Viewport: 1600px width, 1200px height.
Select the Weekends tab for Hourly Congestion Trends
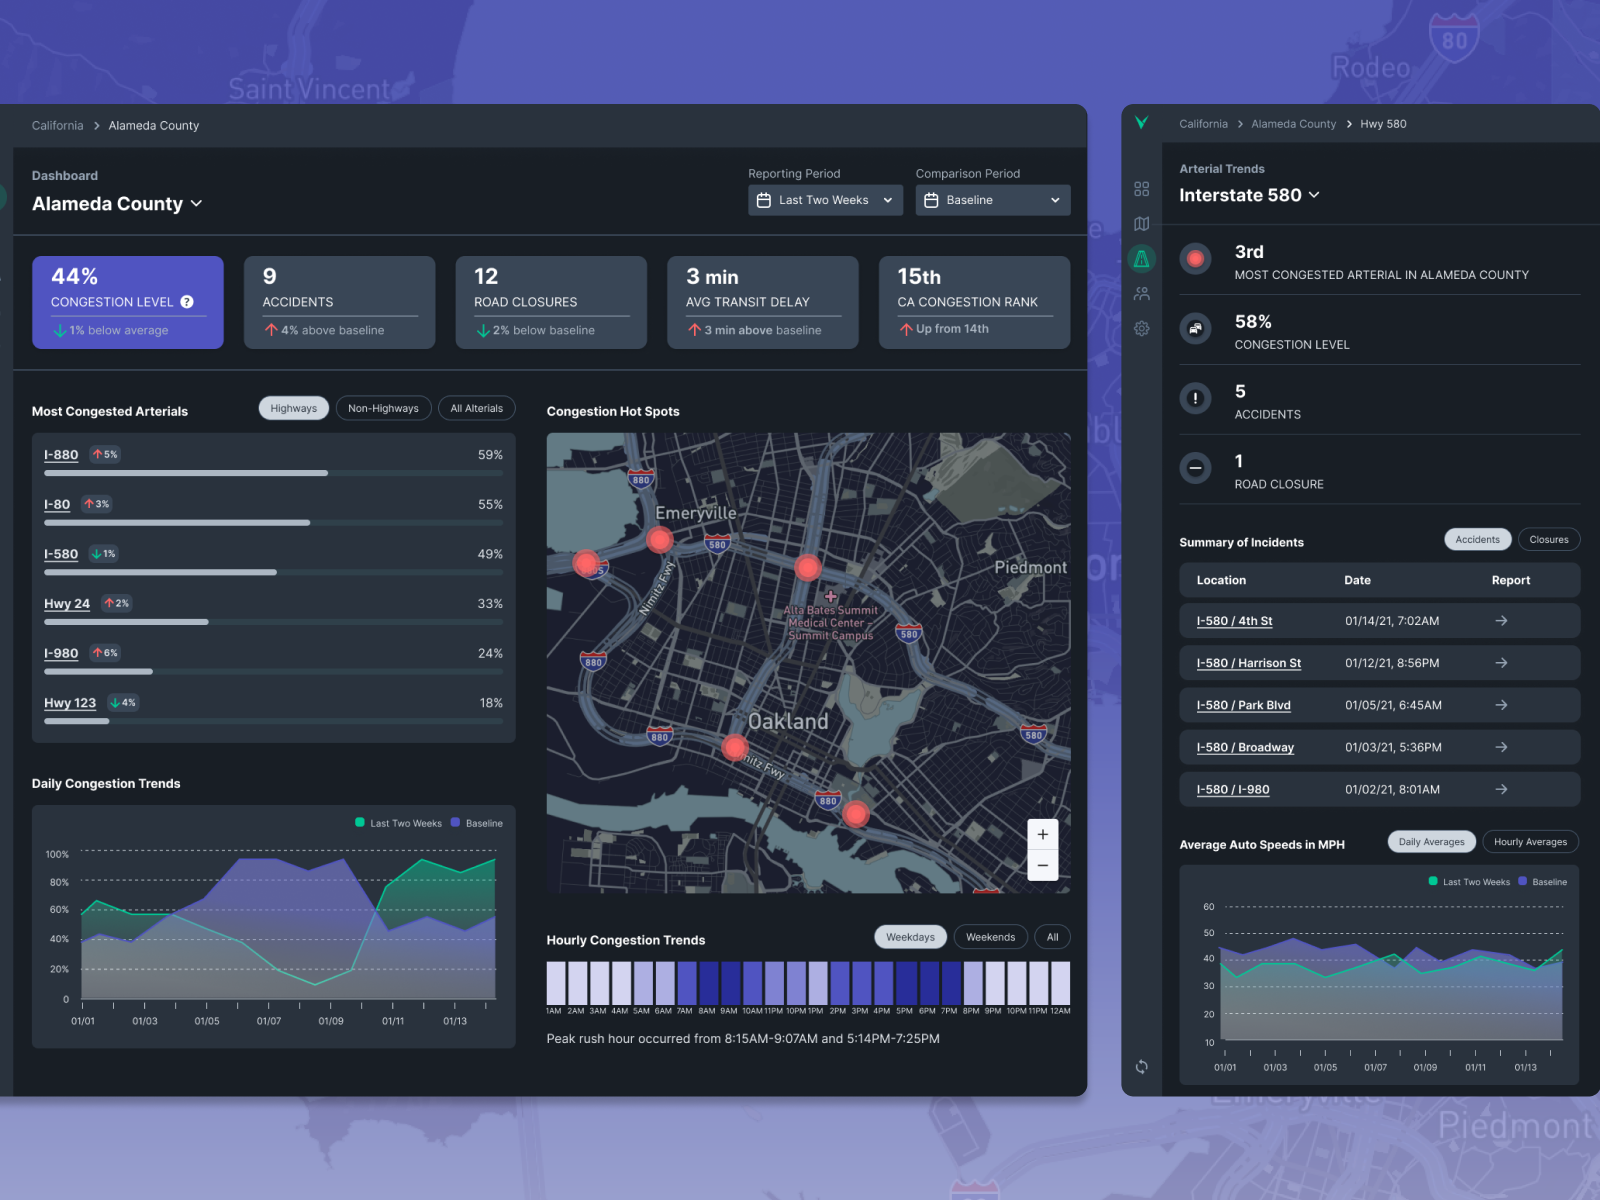pyautogui.click(x=990, y=936)
